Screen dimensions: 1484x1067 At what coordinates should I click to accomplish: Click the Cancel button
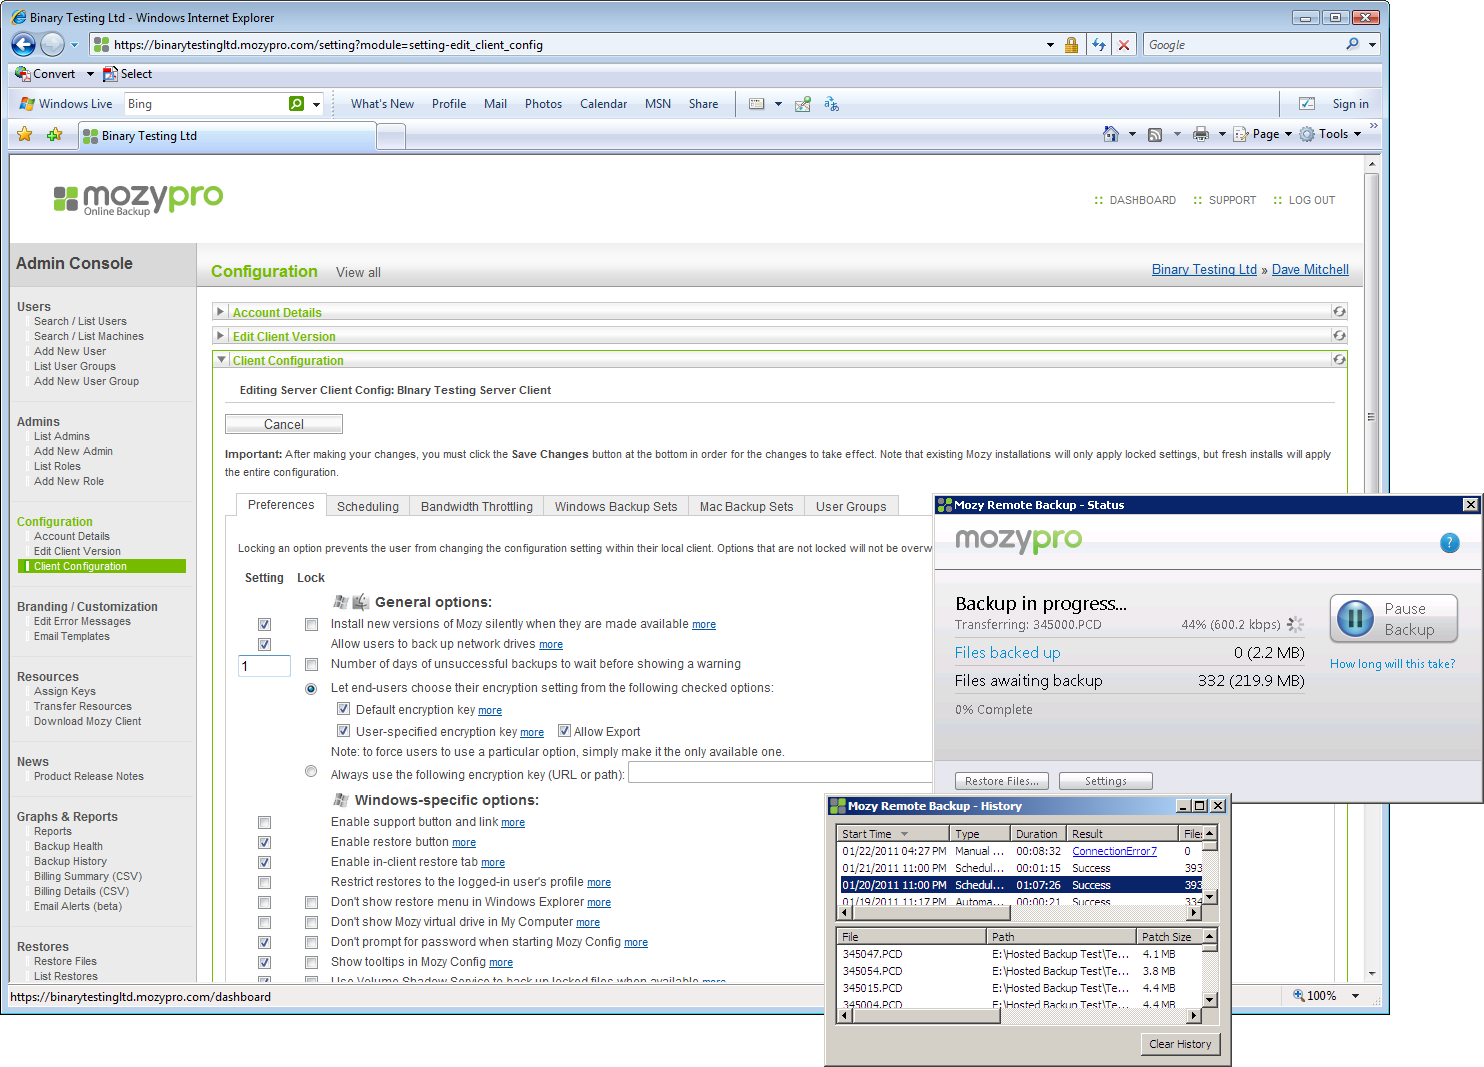[284, 424]
